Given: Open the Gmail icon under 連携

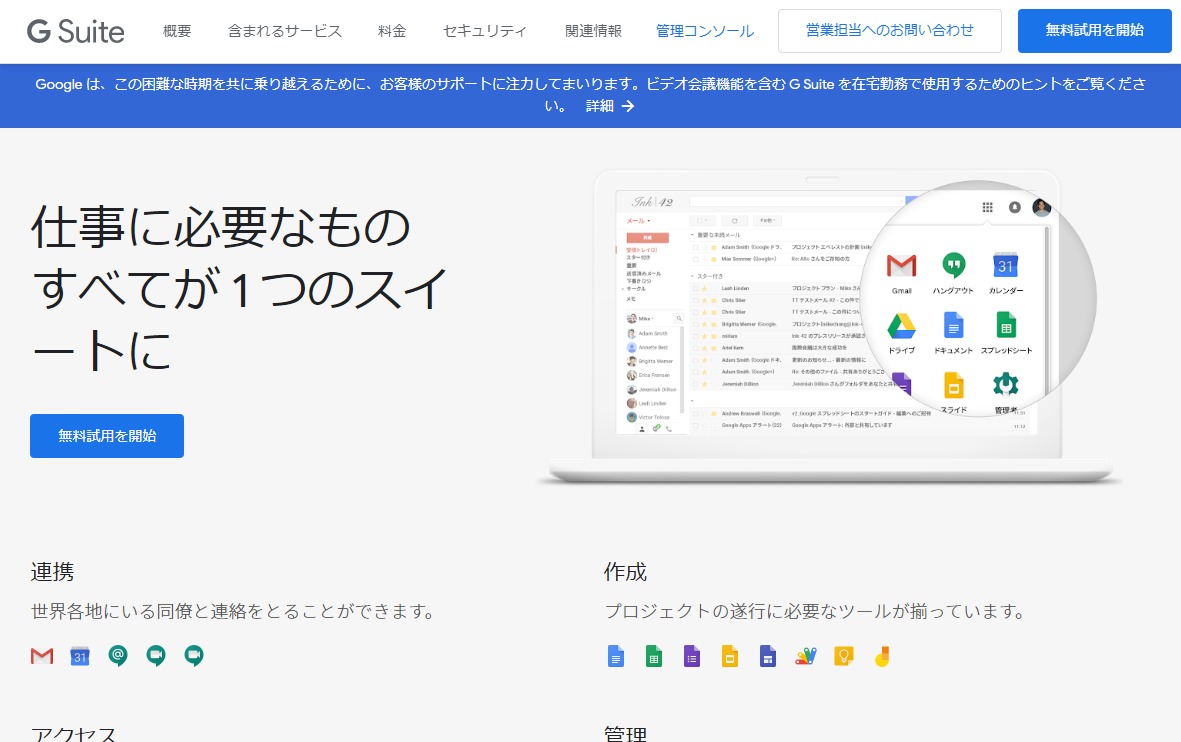Looking at the screenshot, I should [x=42, y=656].
